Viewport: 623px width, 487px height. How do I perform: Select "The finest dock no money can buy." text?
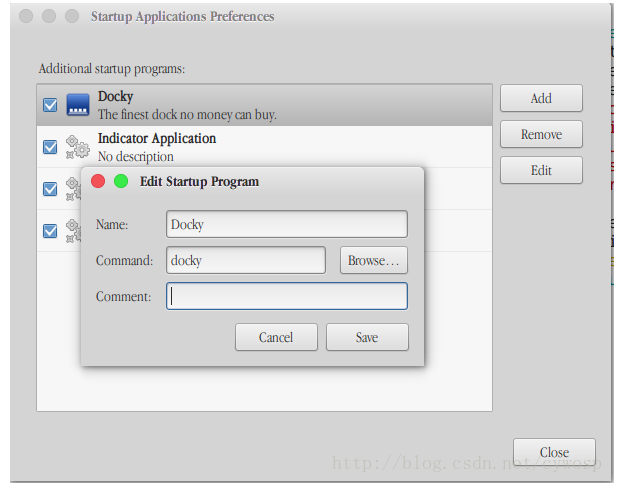(187, 115)
